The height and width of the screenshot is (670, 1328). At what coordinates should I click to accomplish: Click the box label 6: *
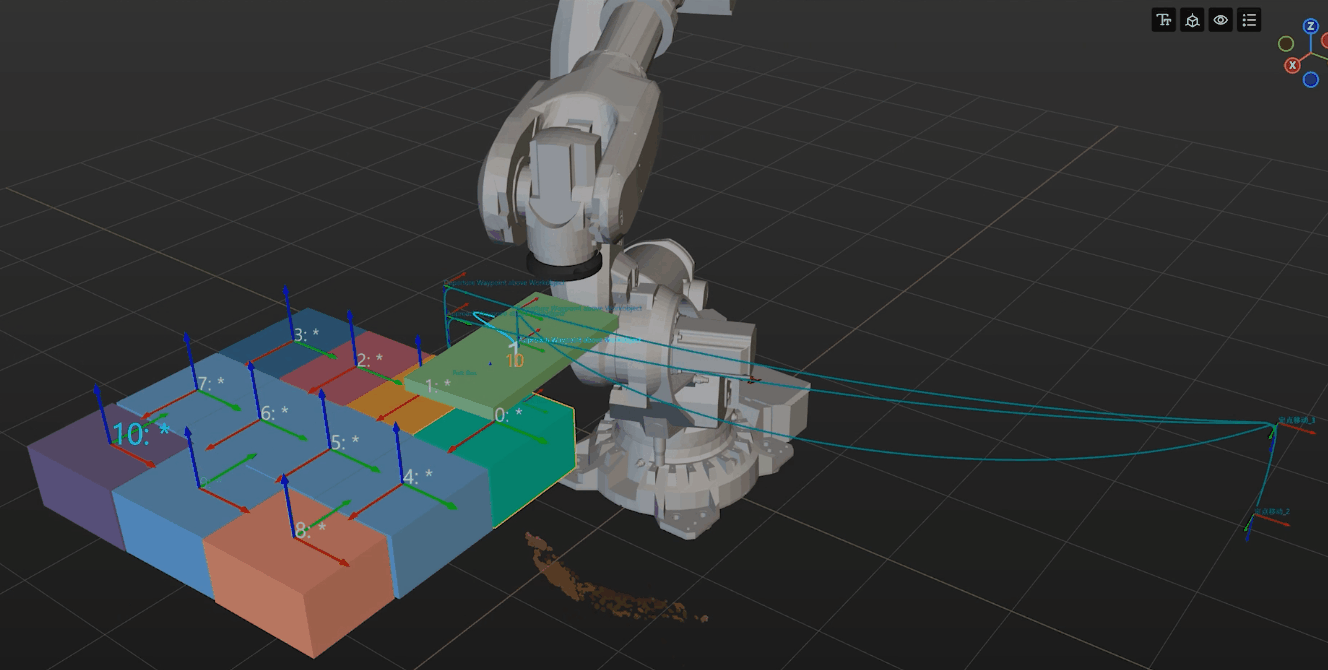274,412
